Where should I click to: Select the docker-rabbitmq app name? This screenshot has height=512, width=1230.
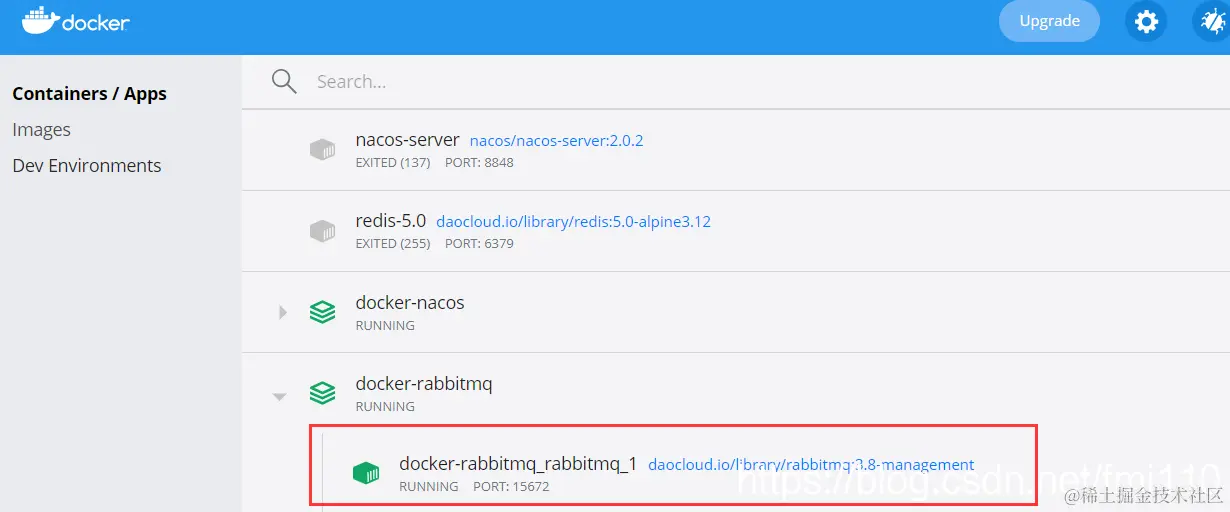point(424,384)
